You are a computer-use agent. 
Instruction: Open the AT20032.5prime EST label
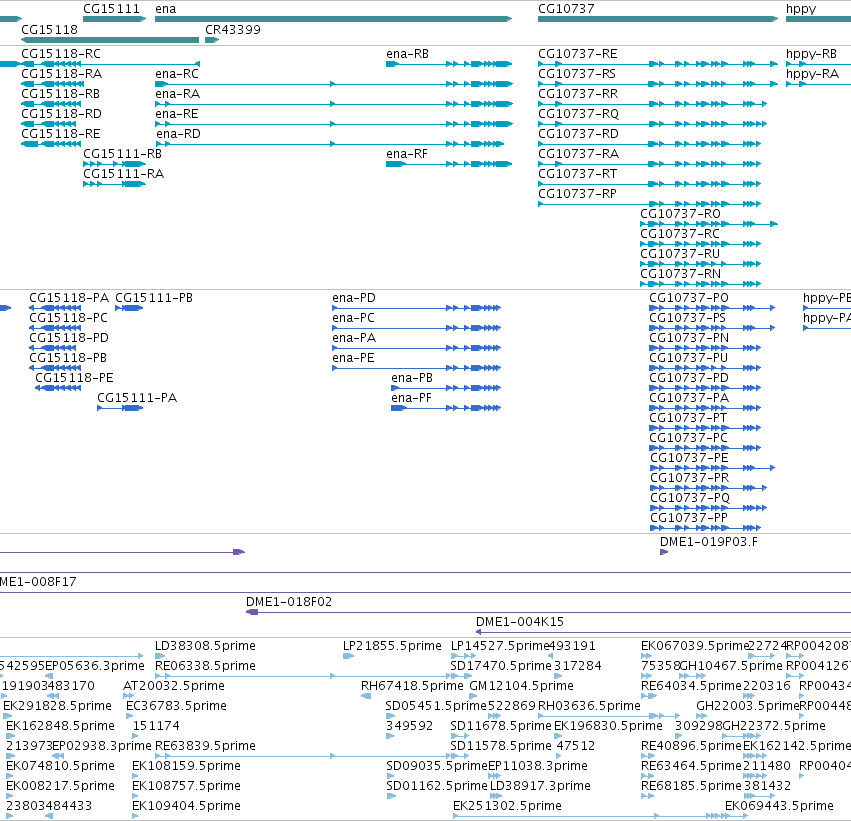pos(174,686)
